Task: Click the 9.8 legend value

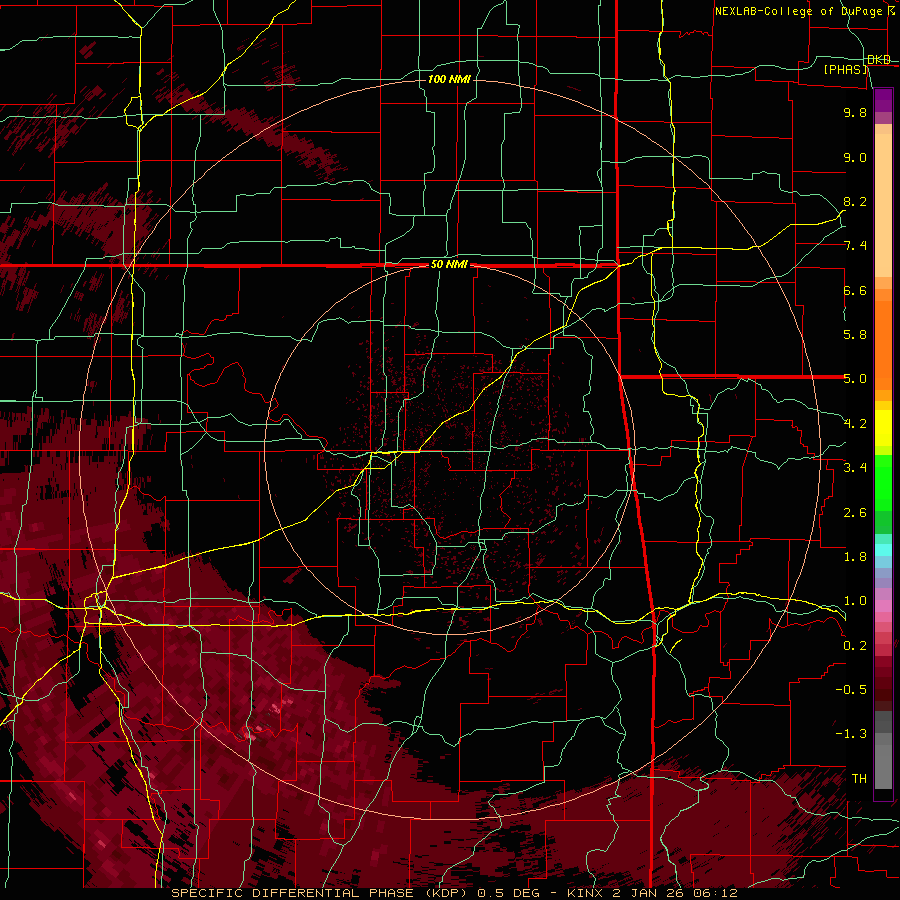Action: (x=855, y=112)
